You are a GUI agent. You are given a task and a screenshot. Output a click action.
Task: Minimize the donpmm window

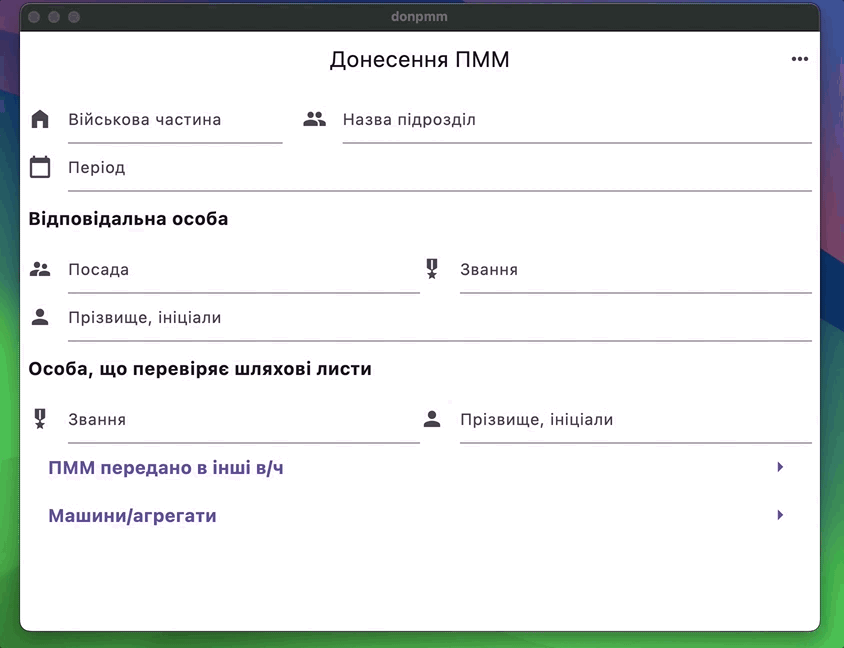(54, 17)
